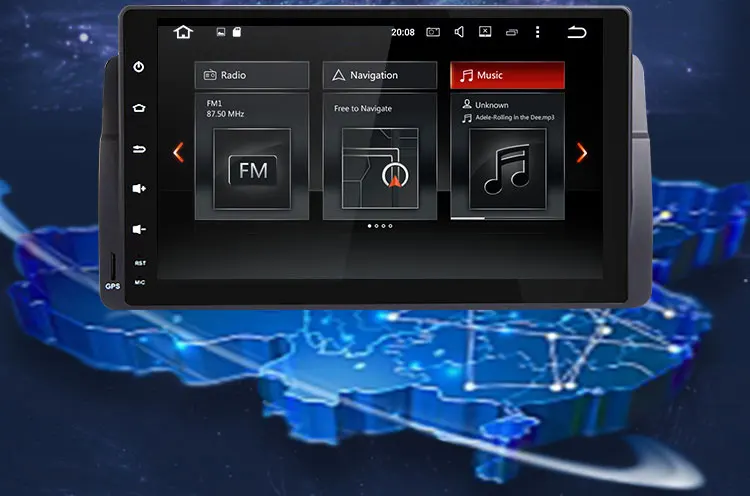Tap the side back button
This screenshot has height=496, width=750.
coord(139,149)
